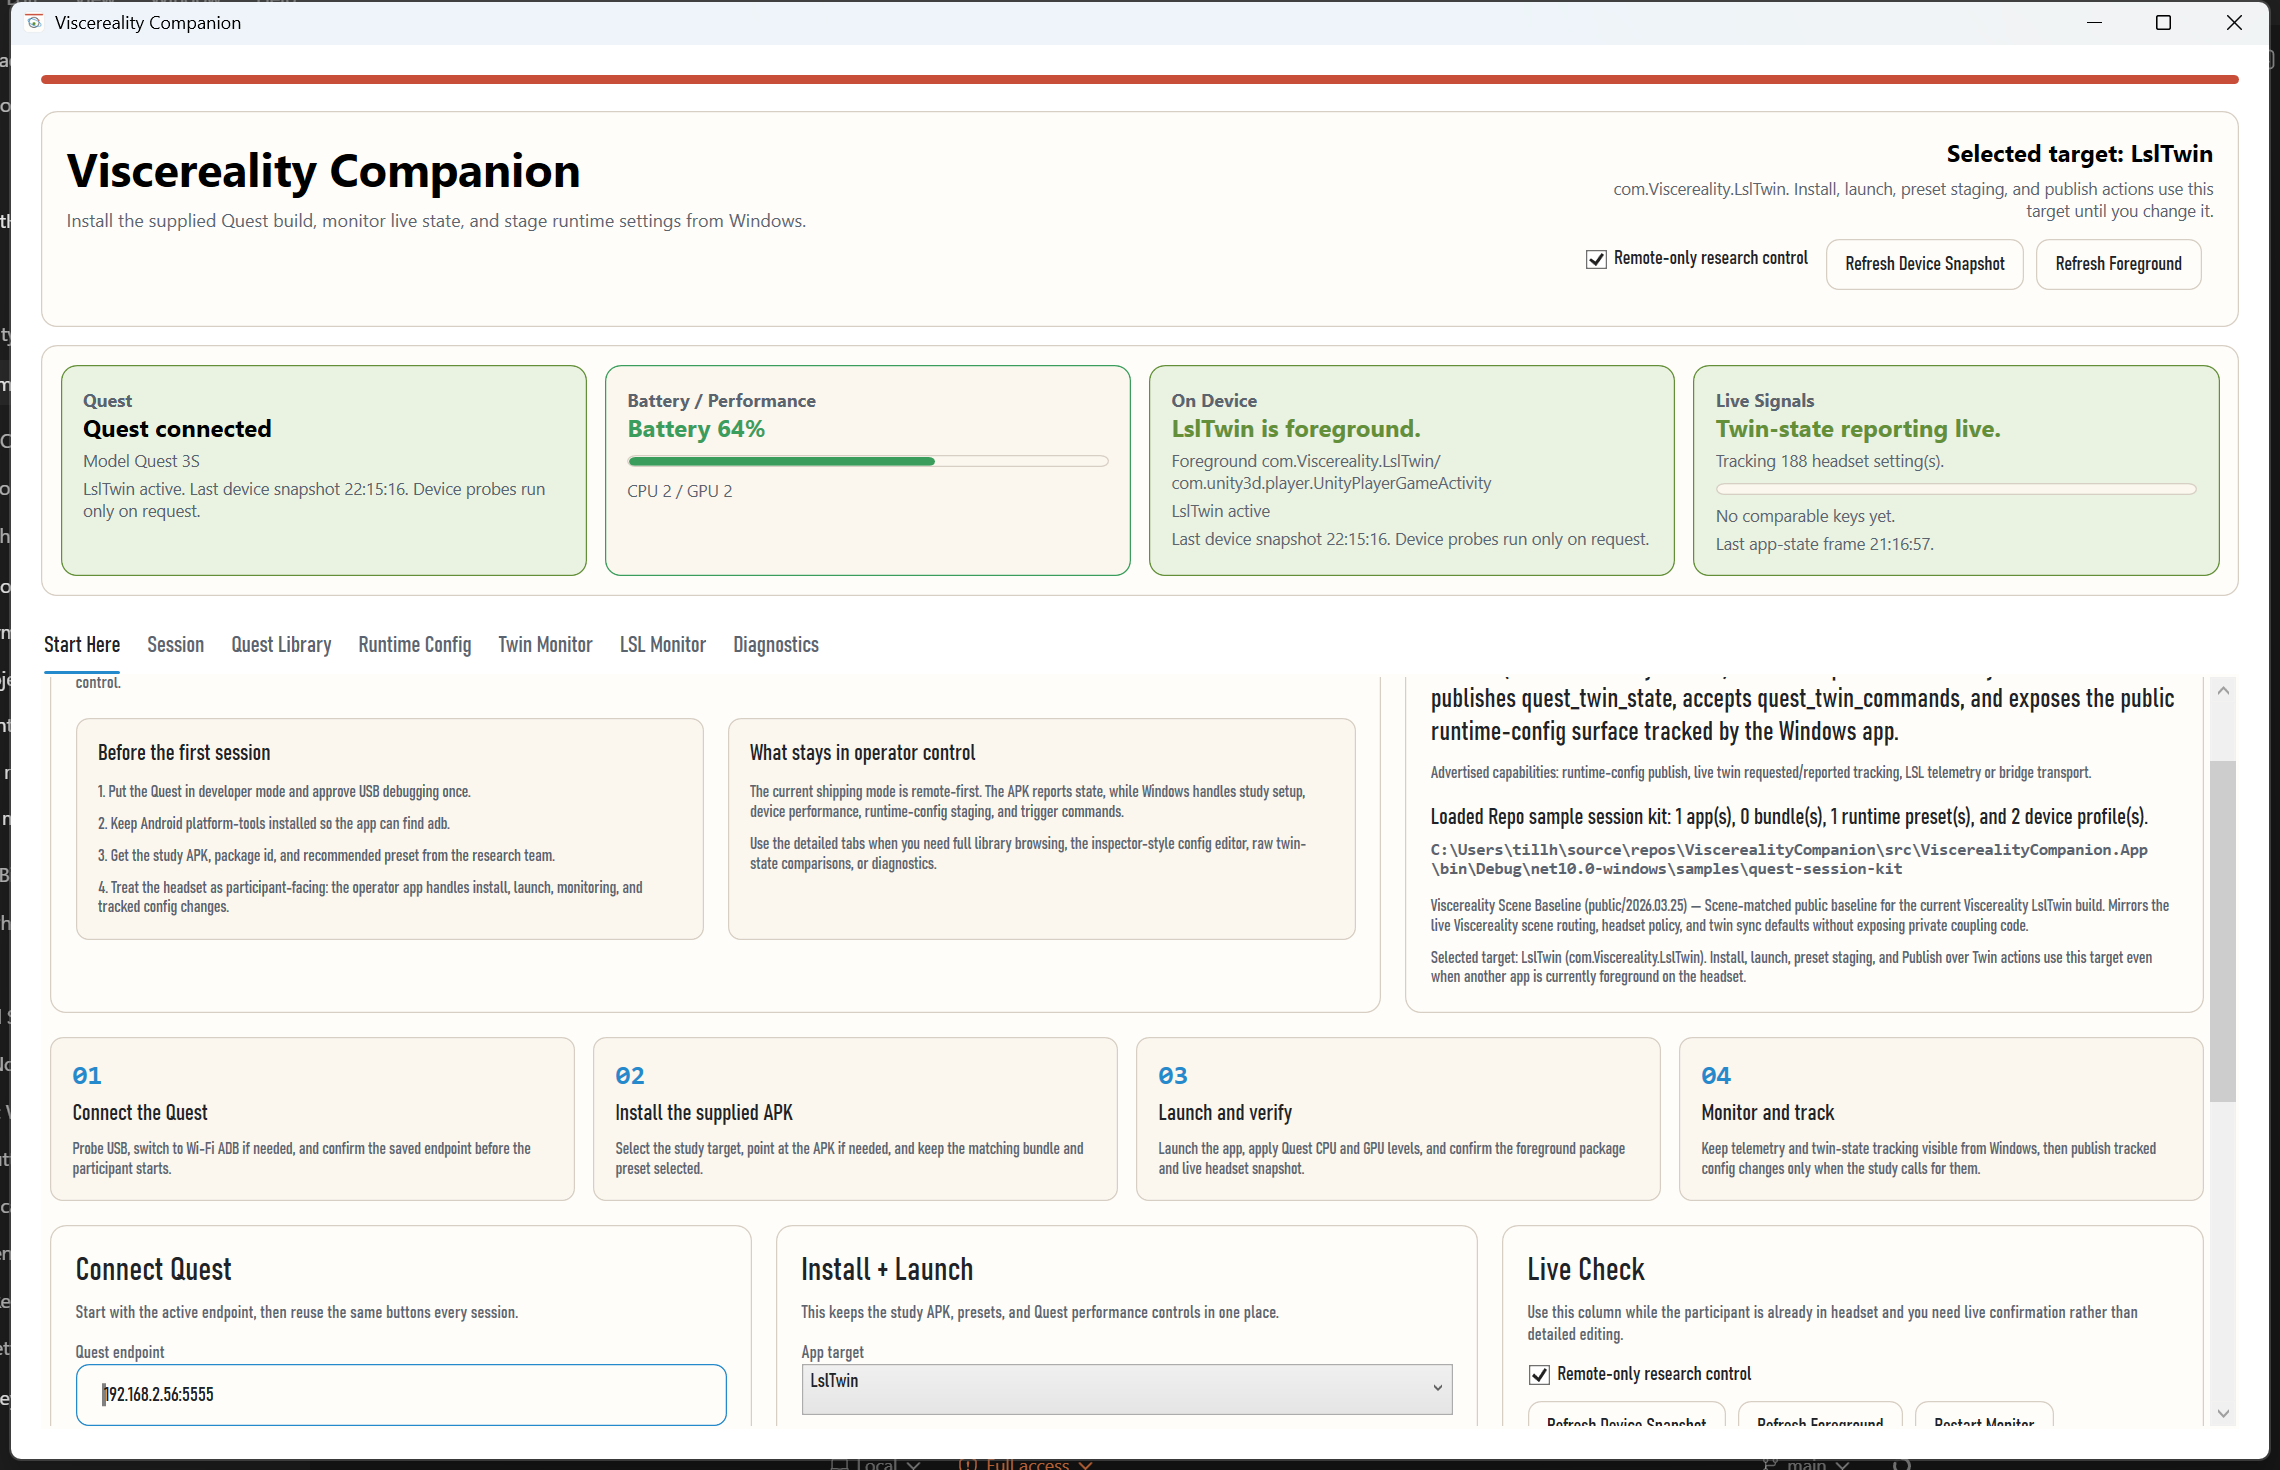The width and height of the screenshot is (2280, 1470).
Task: Click the Battery 64% progress bar
Action: tap(868, 462)
